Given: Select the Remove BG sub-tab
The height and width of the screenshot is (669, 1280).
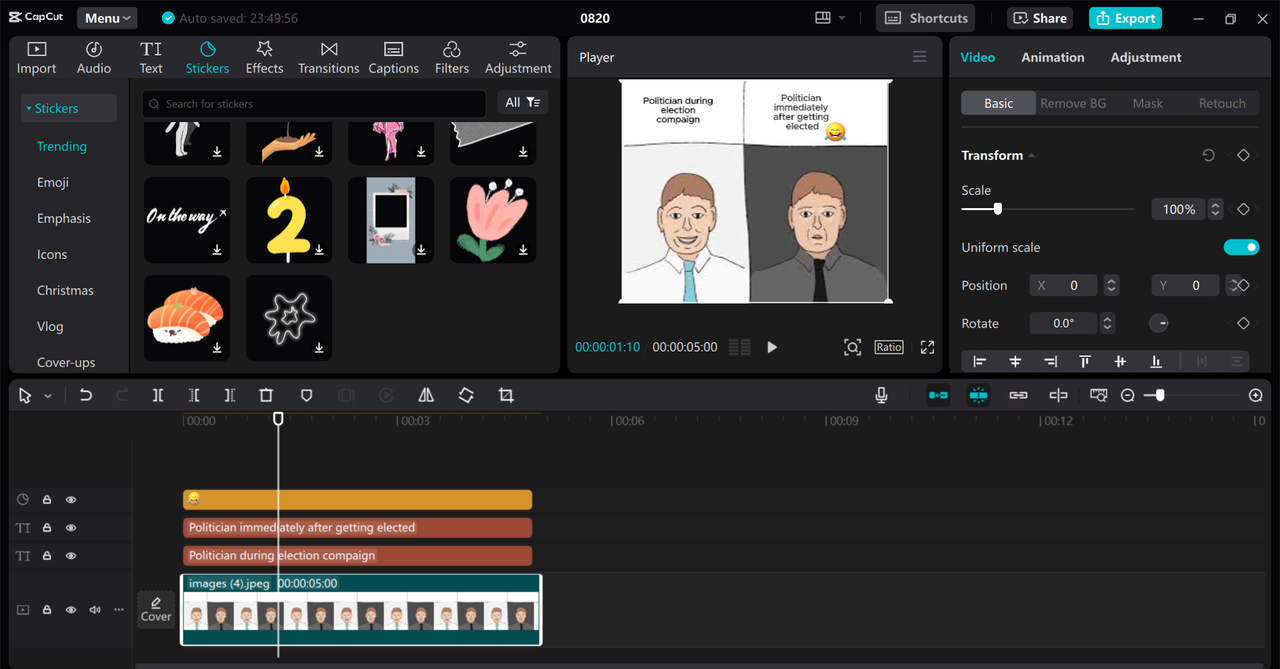Looking at the screenshot, I should [1073, 103].
